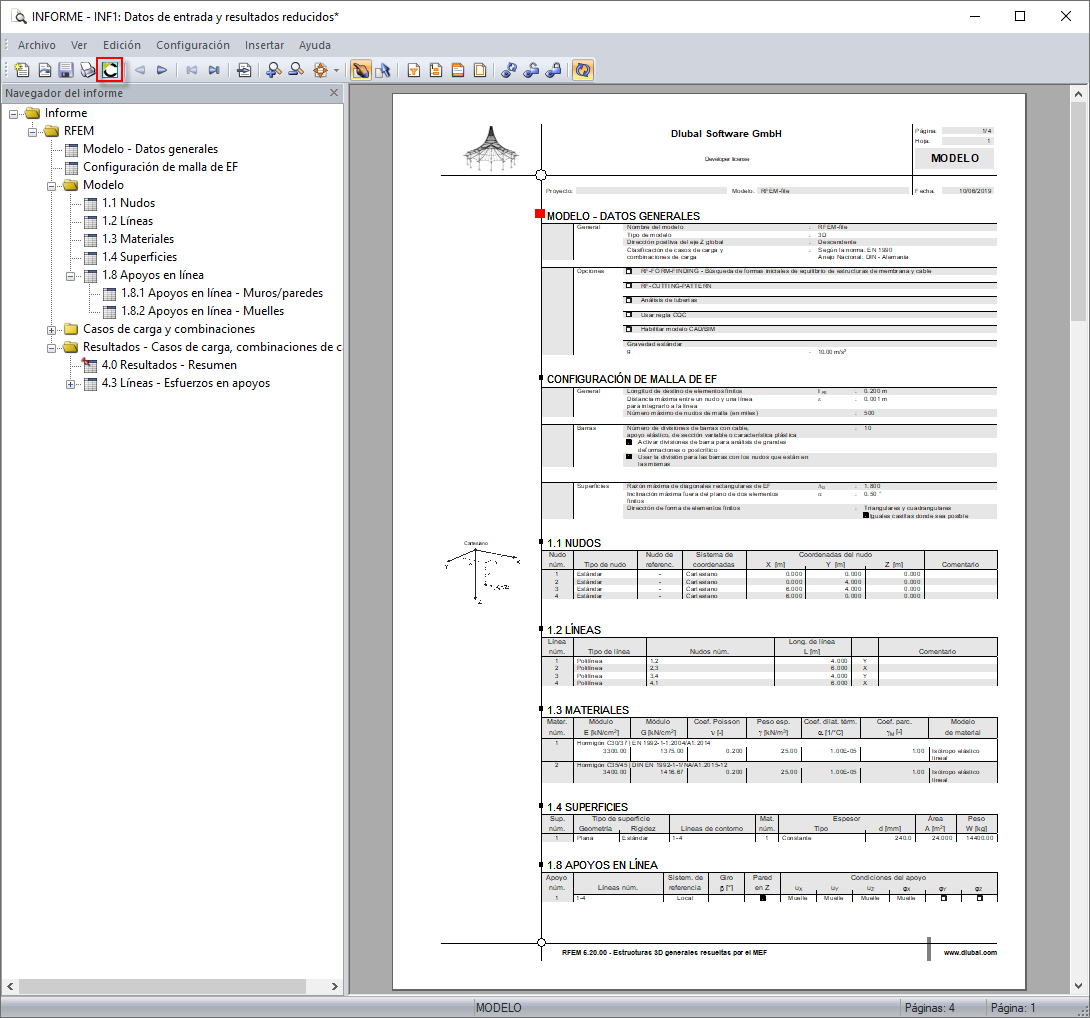Screen dimensions: 1090x1018
Task: Click the navigator scroll left arrow
Action: (10, 986)
